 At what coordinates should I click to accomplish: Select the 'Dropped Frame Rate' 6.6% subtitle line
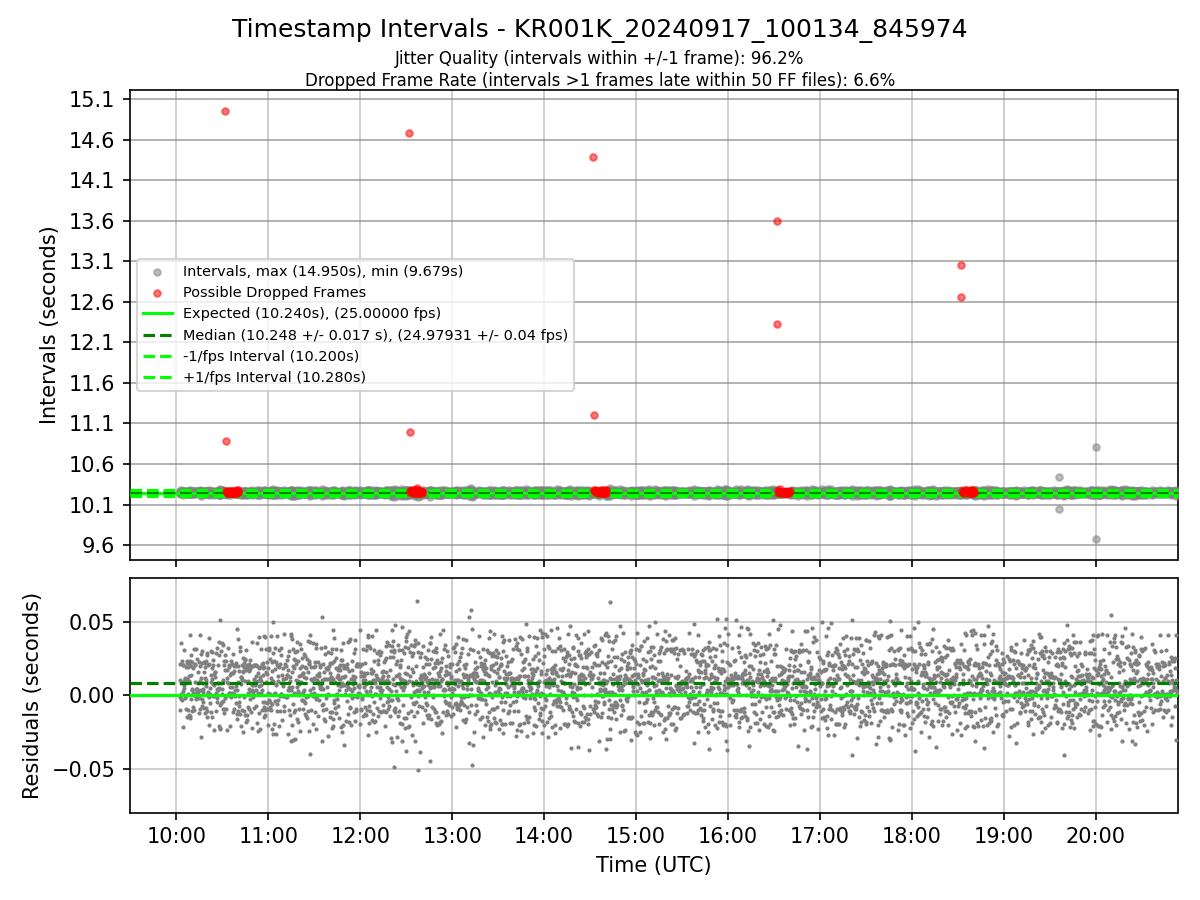point(600,80)
